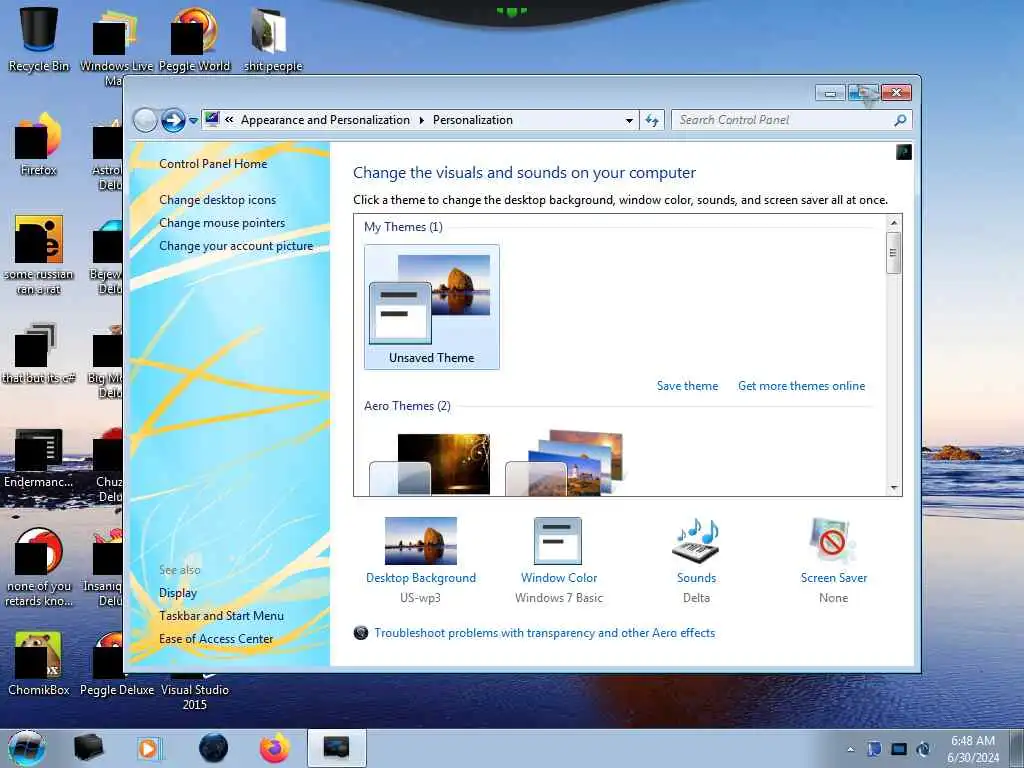Select the Peggle Deluxe desktop icon
1024x768 pixels.
coord(117,664)
